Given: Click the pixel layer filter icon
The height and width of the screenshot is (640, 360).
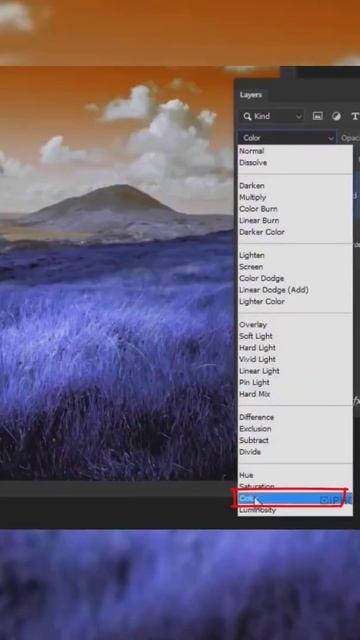Looking at the screenshot, I should pos(318,116).
